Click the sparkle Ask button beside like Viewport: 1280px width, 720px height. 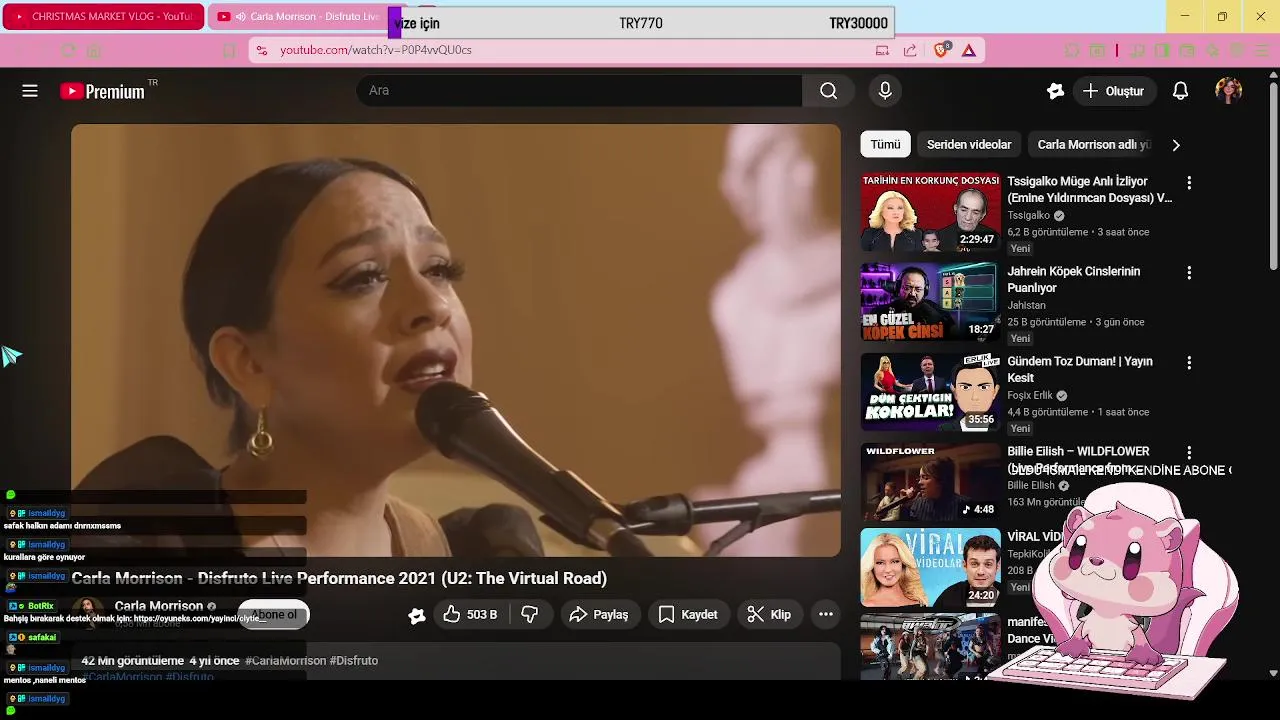[x=417, y=615]
